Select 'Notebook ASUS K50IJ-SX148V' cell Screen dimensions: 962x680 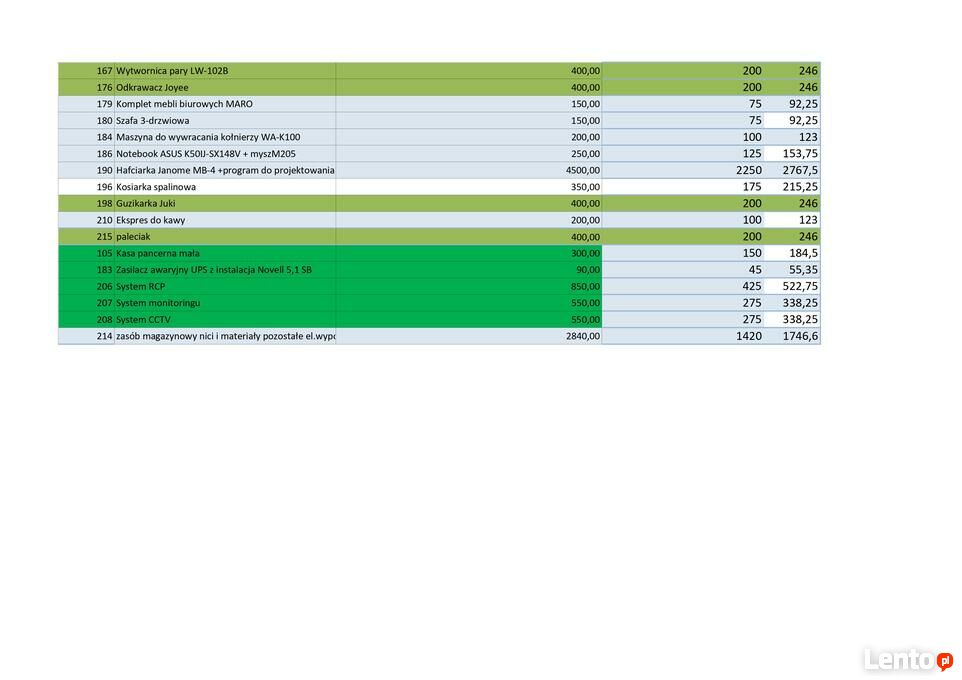click(225, 153)
